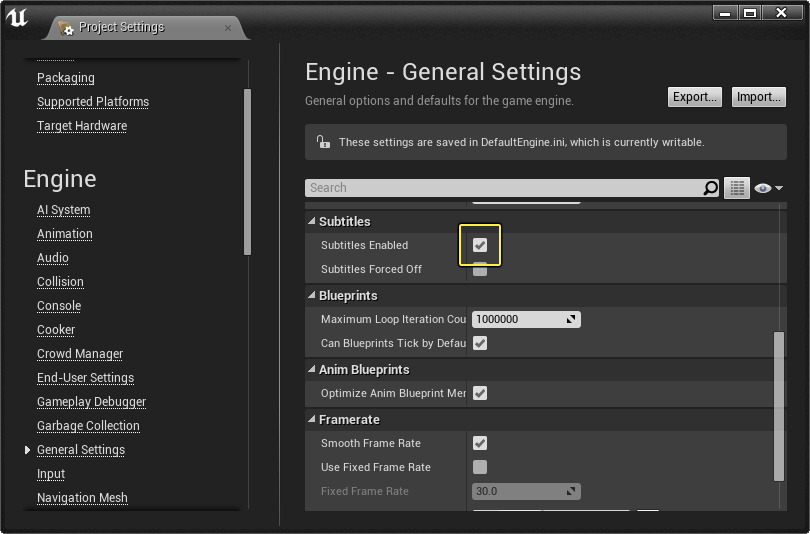Image resolution: width=810 pixels, height=534 pixels.
Task: Collapse the Framerate section
Action: 311,420
